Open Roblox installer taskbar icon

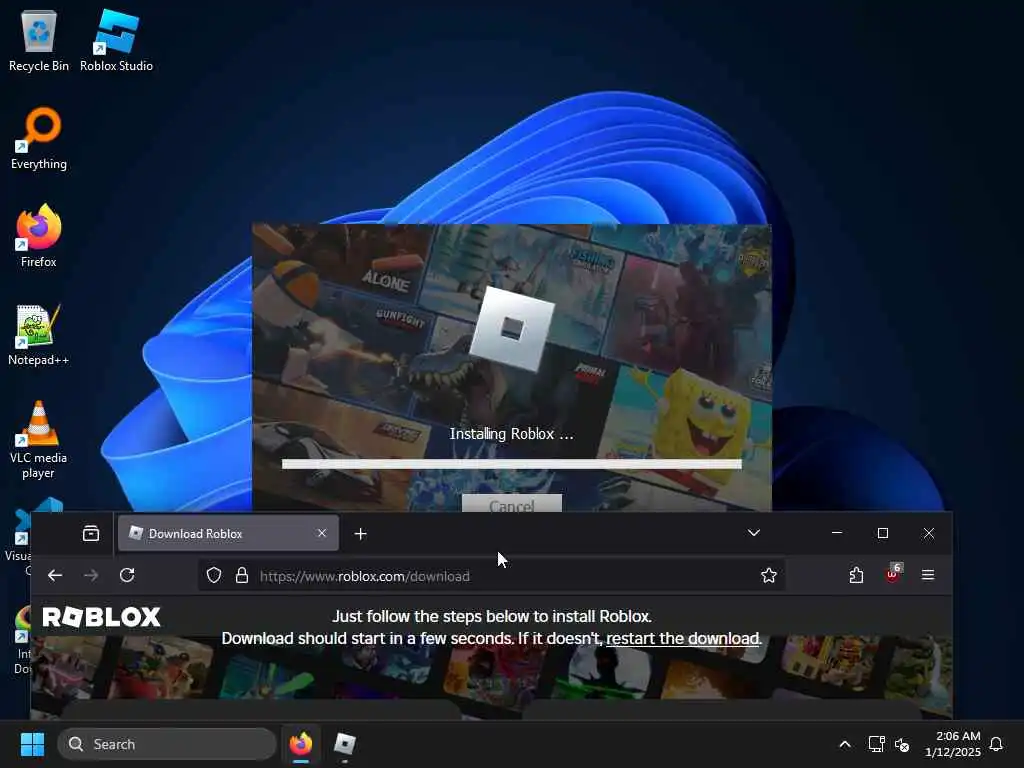point(345,744)
